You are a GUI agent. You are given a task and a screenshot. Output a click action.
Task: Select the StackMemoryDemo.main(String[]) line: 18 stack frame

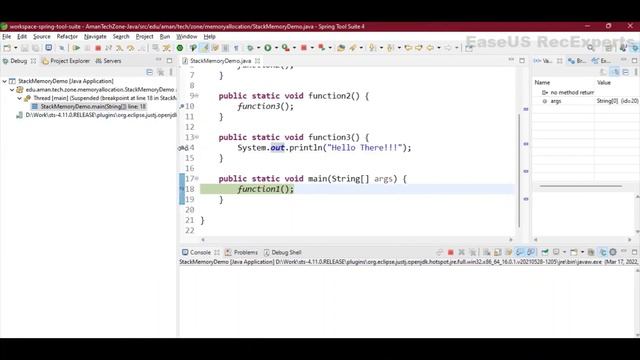coord(89,107)
